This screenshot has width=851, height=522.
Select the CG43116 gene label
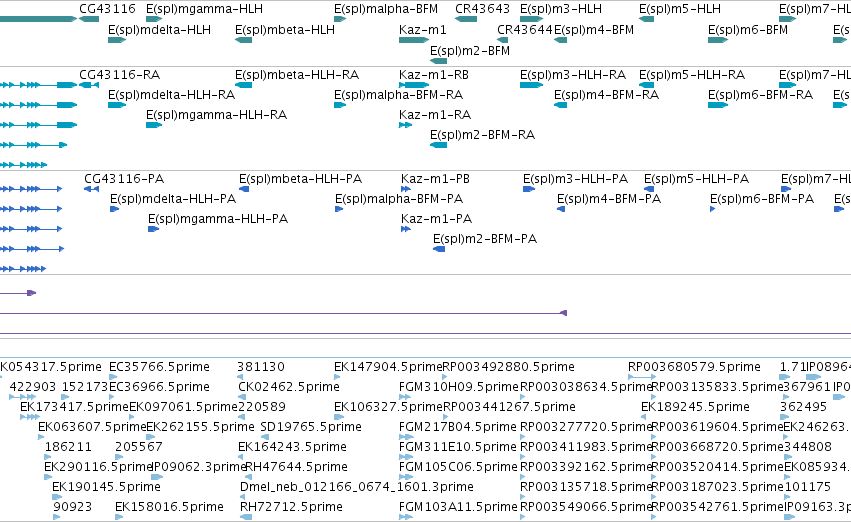pos(107,9)
